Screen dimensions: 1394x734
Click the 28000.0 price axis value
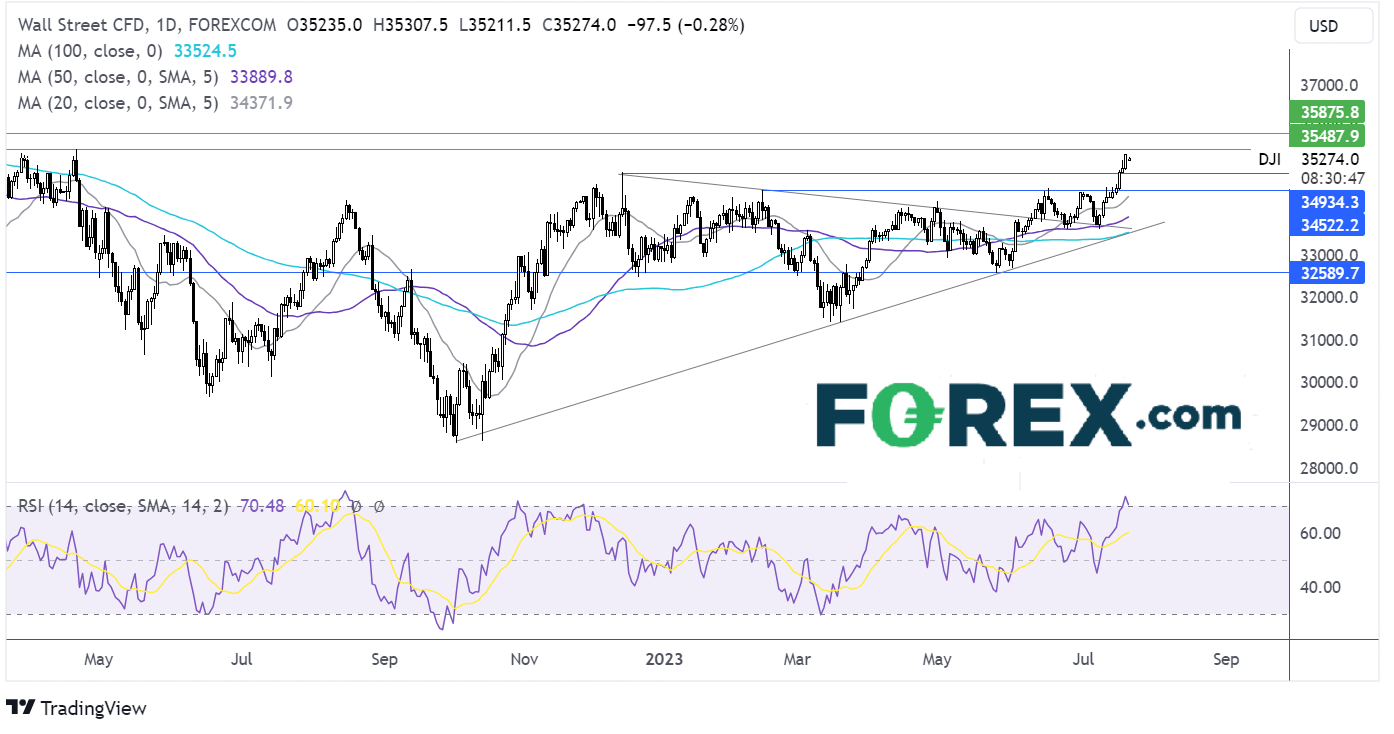(1331, 468)
